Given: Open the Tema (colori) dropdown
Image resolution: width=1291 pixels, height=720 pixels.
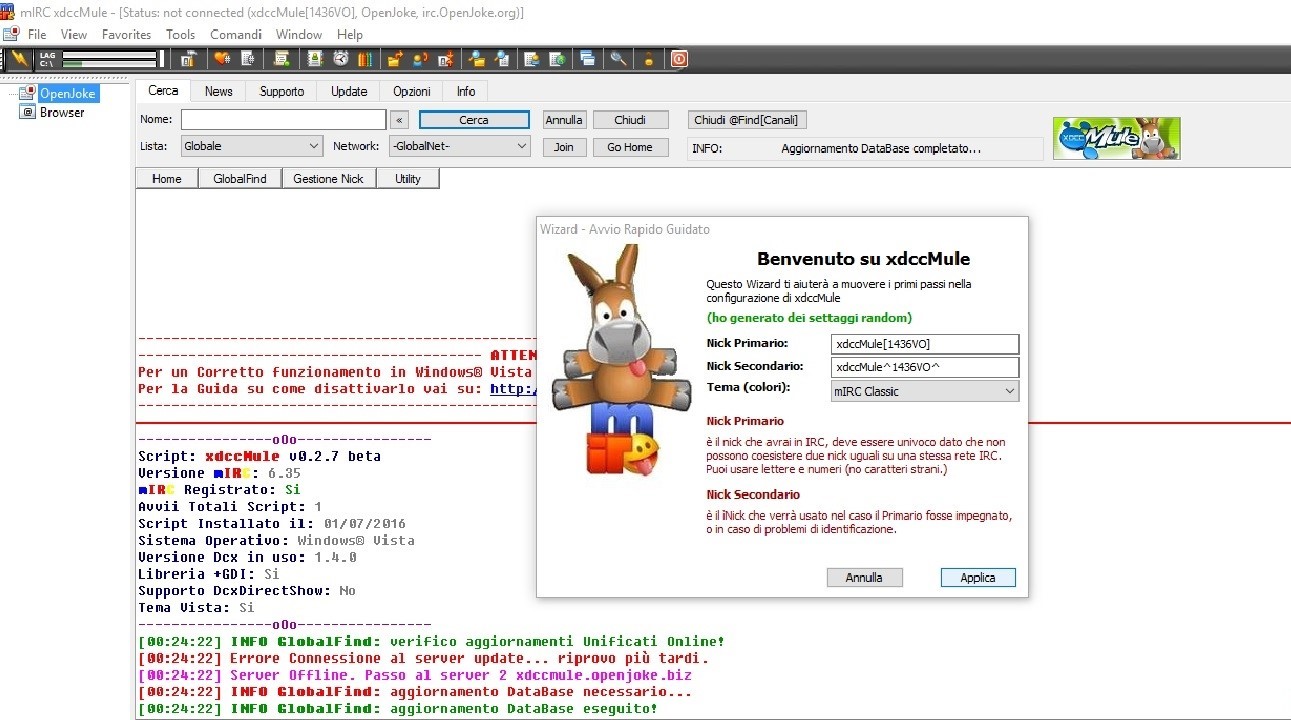Looking at the screenshot, I should [925, 391].
